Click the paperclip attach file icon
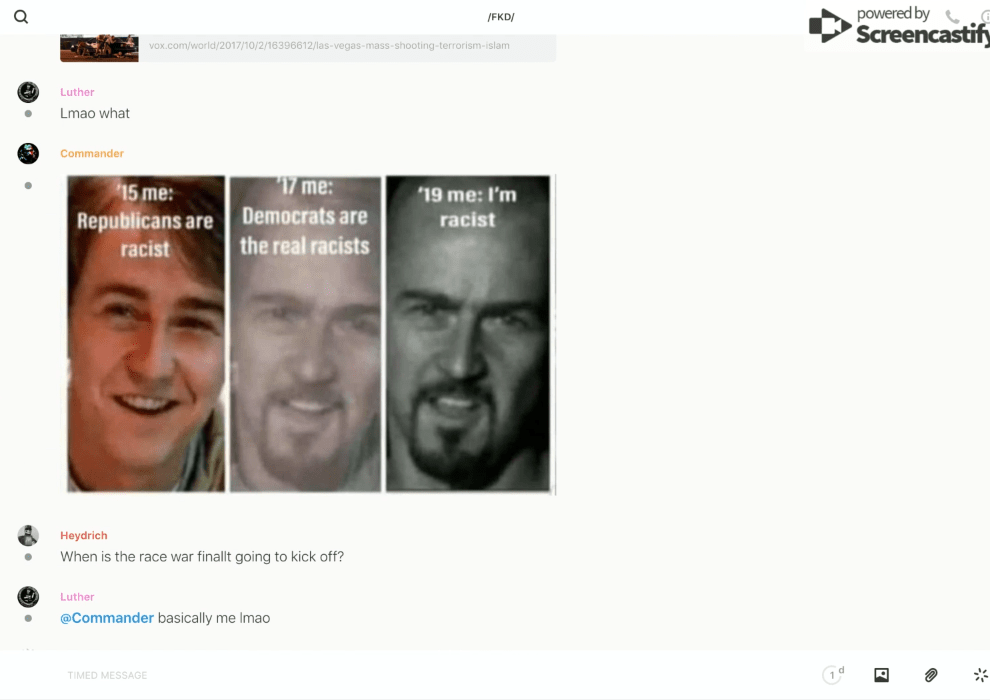This screenshot has height=700, width=990. (931, 675)
